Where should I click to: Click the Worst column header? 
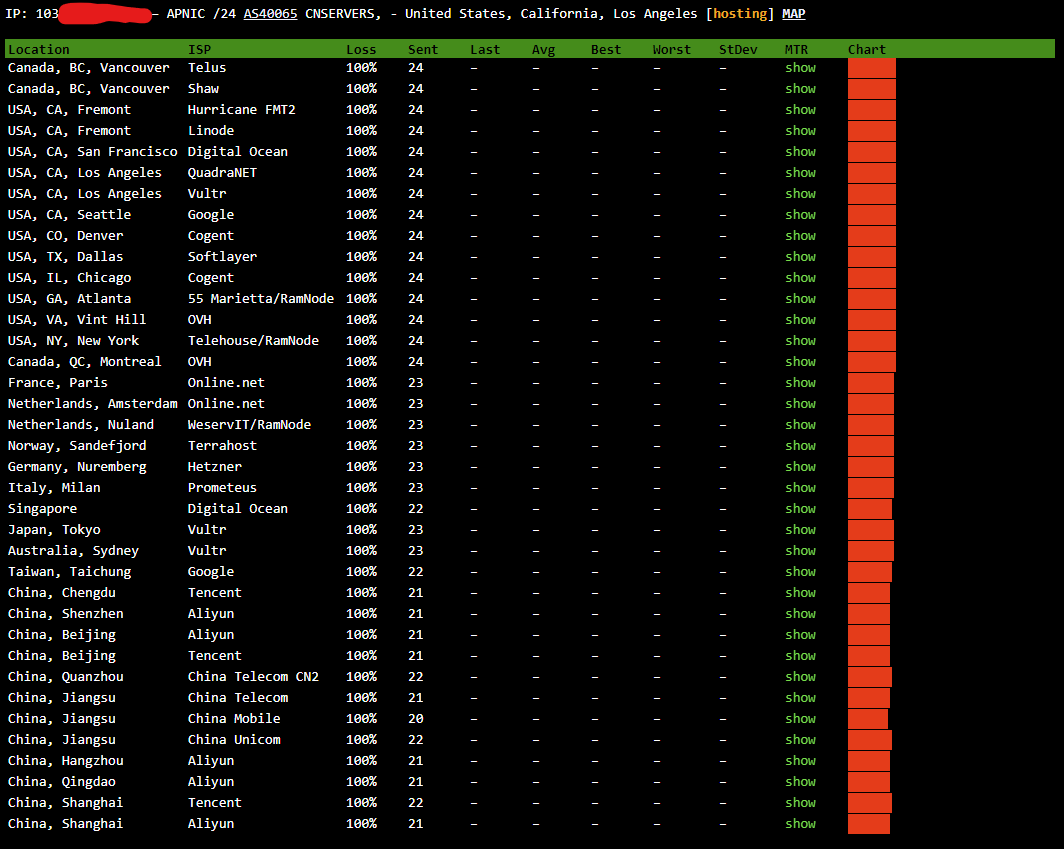tap(672, 50)
